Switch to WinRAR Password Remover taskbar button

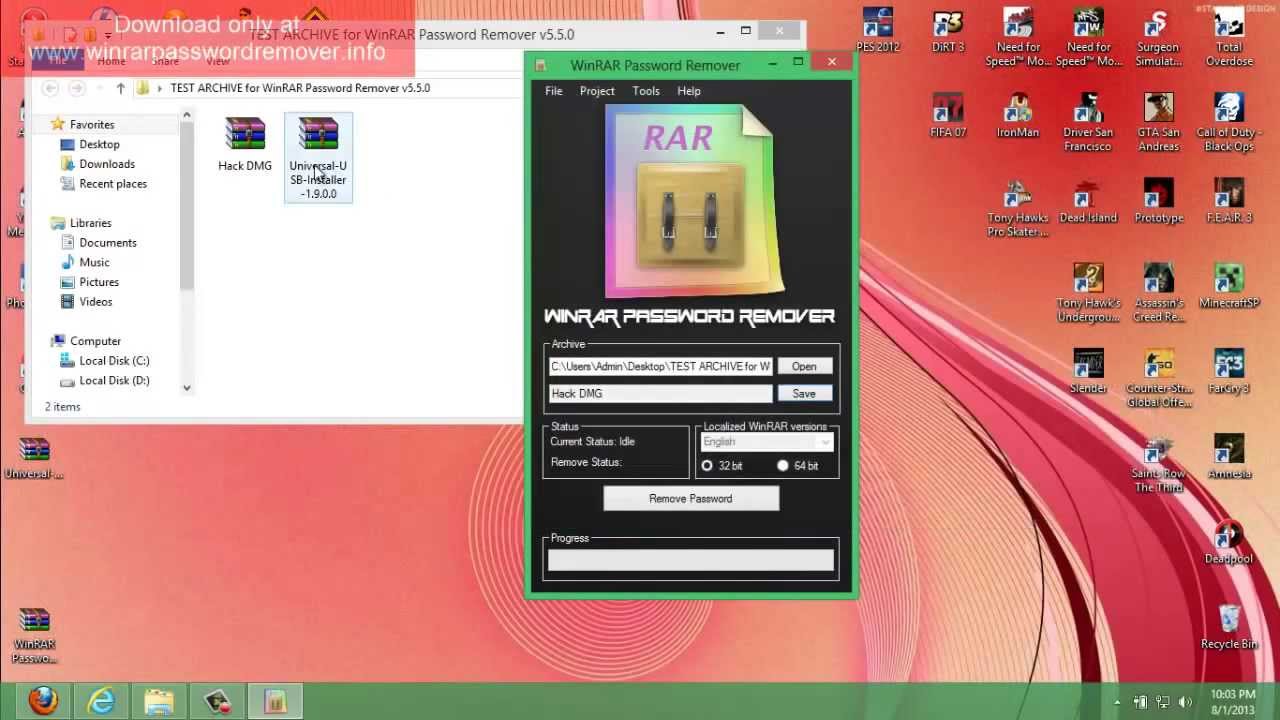[275, 701]
